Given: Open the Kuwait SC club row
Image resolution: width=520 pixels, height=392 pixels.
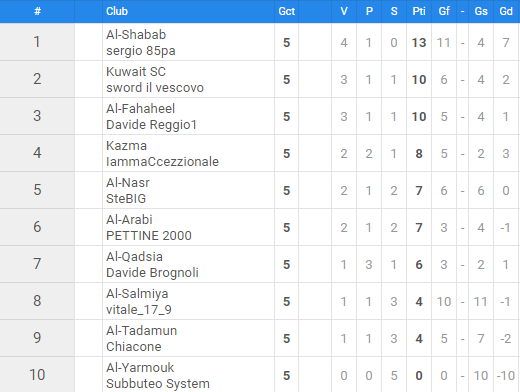Looking at the screenshot, I should click(260, 79).
